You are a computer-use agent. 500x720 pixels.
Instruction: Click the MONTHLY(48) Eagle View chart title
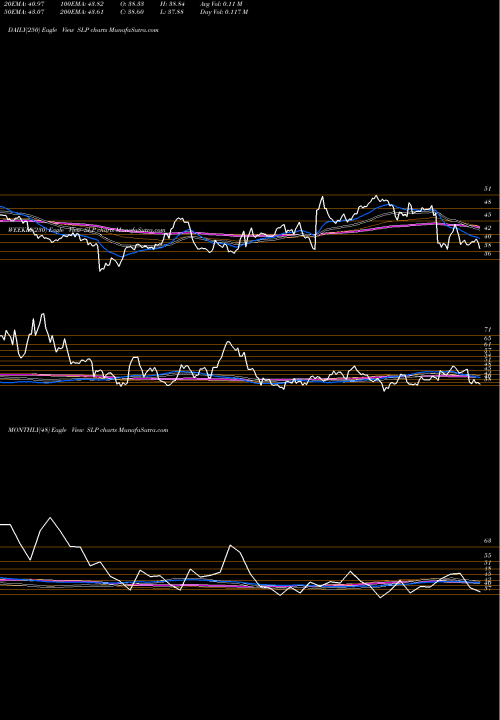88,430
